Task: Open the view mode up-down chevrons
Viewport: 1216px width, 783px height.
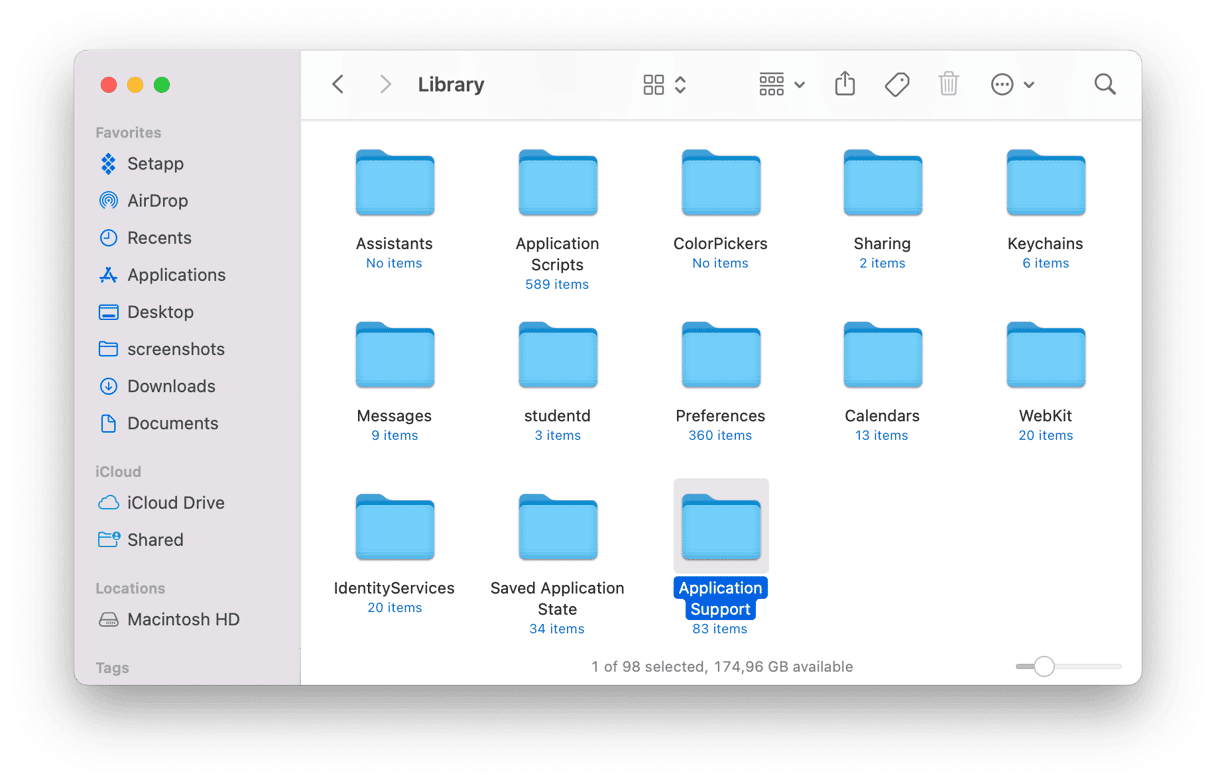Action: tap(681, 85)
